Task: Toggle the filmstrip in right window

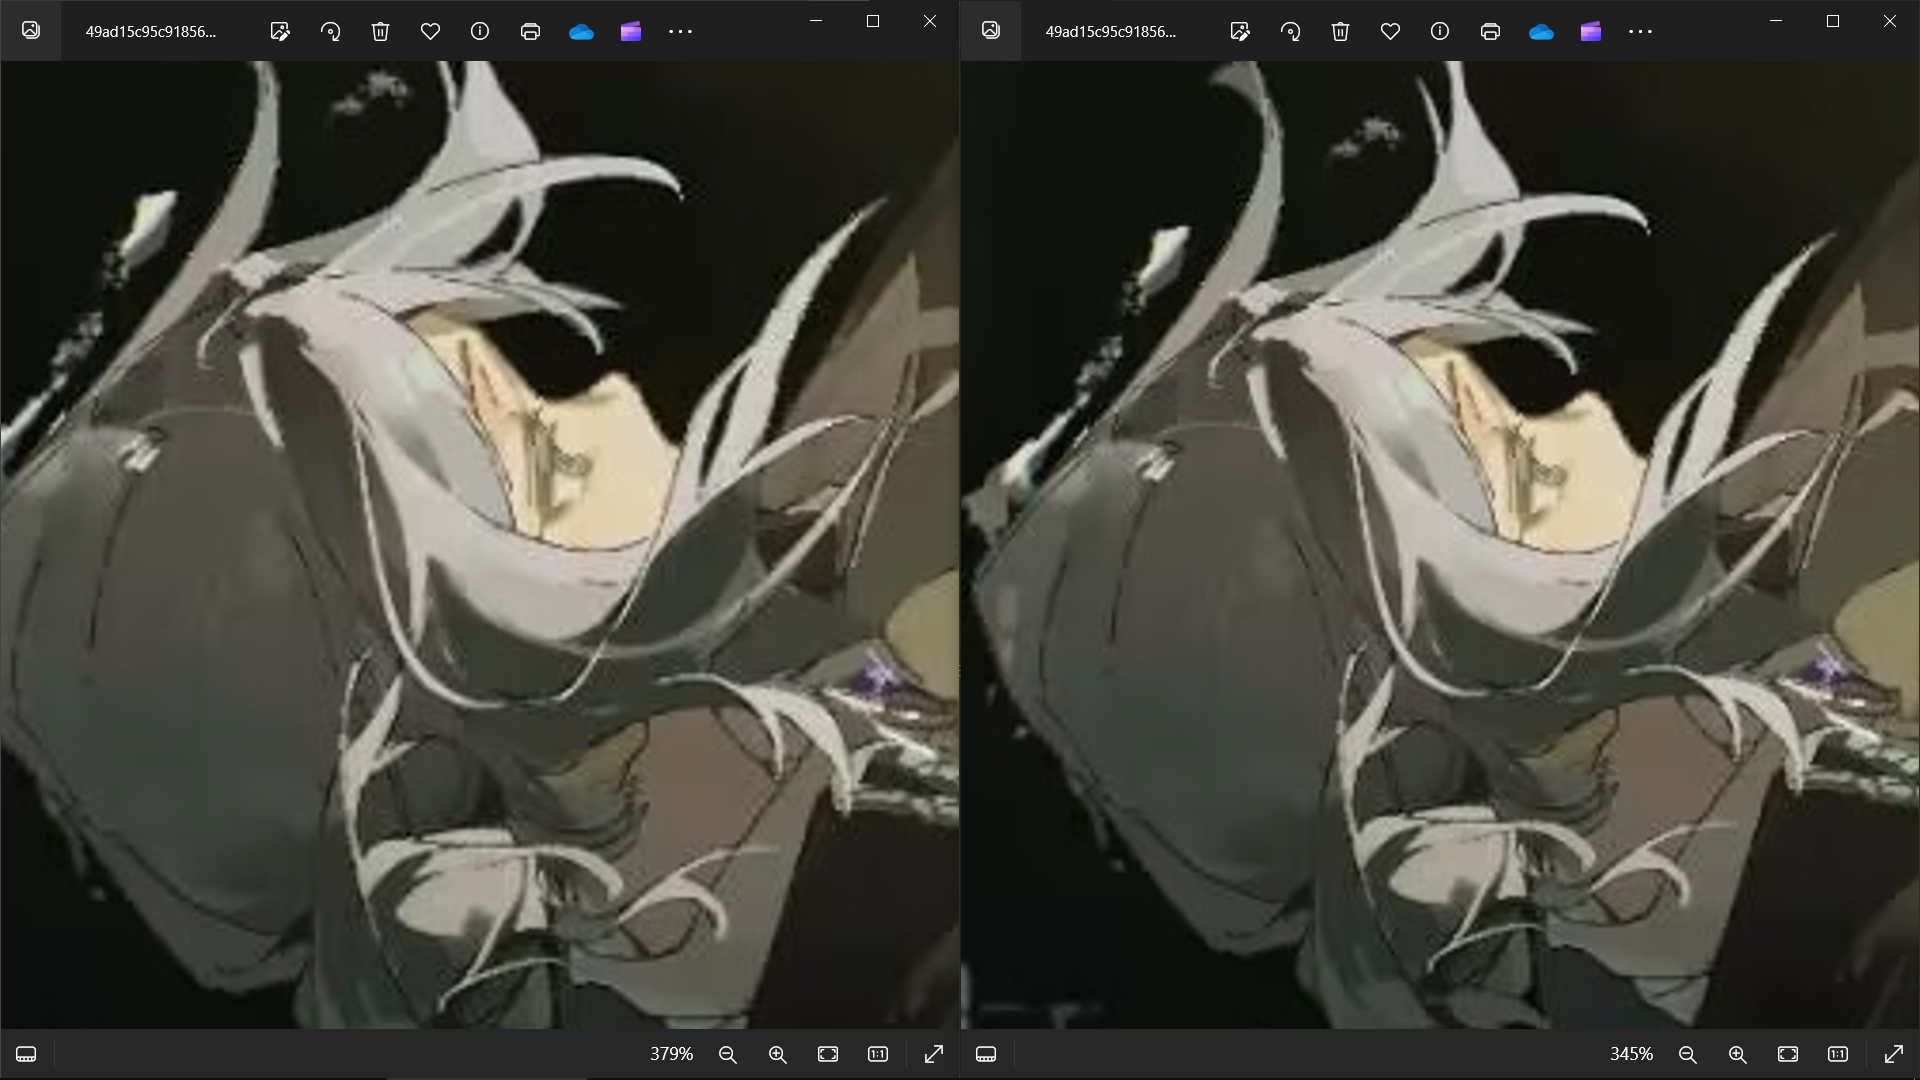Action: click(986, 1054)
